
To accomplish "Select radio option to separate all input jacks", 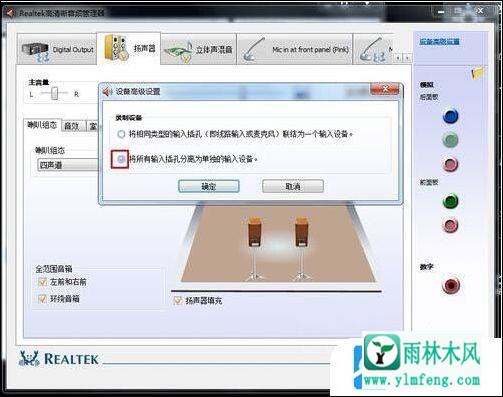I will tap(122, 159).
